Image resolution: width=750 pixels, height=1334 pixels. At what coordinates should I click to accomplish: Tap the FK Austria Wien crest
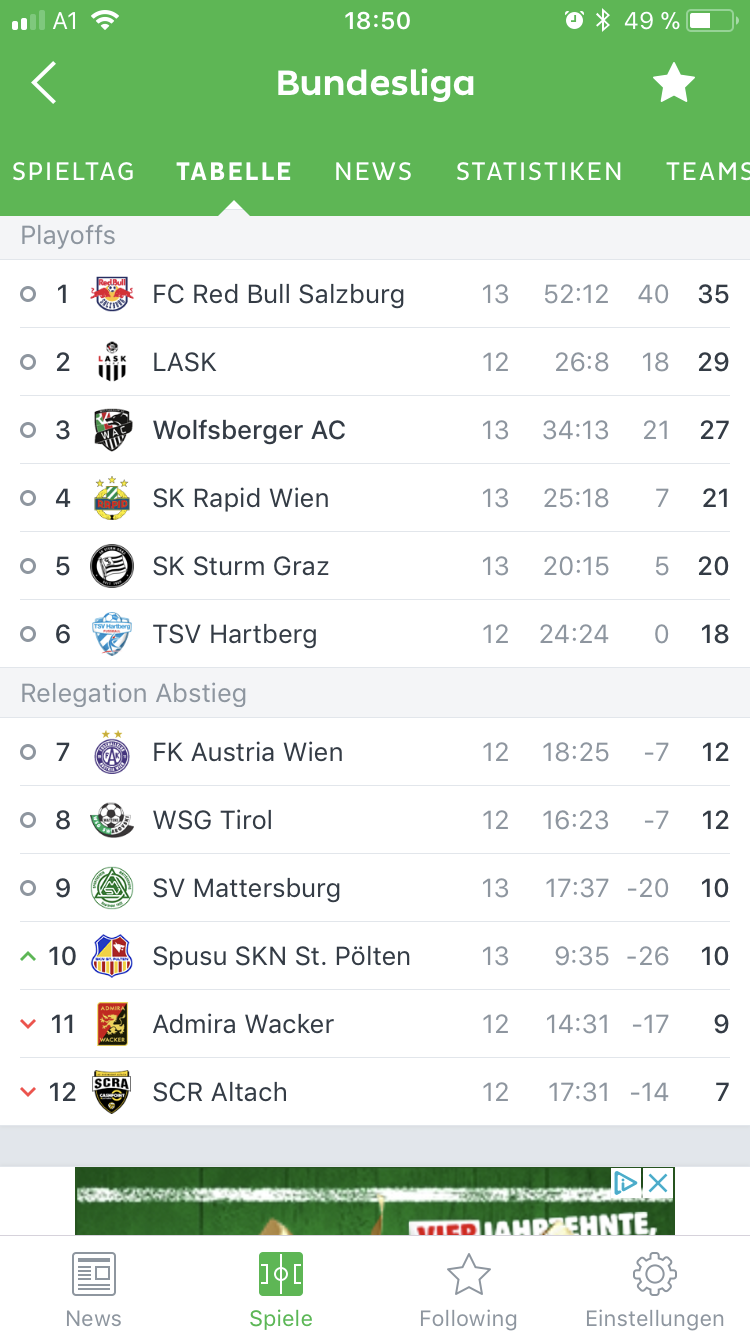112,752
